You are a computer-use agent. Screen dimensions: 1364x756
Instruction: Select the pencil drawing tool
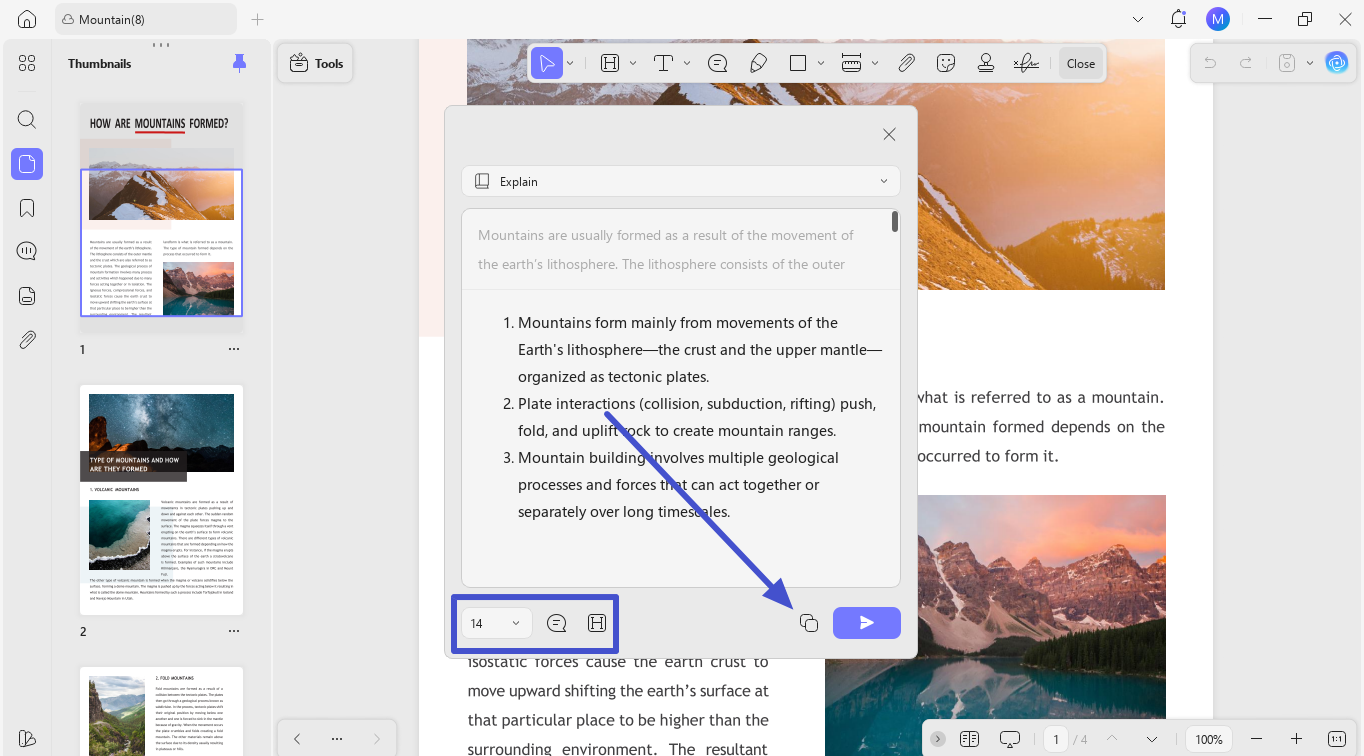758,63
